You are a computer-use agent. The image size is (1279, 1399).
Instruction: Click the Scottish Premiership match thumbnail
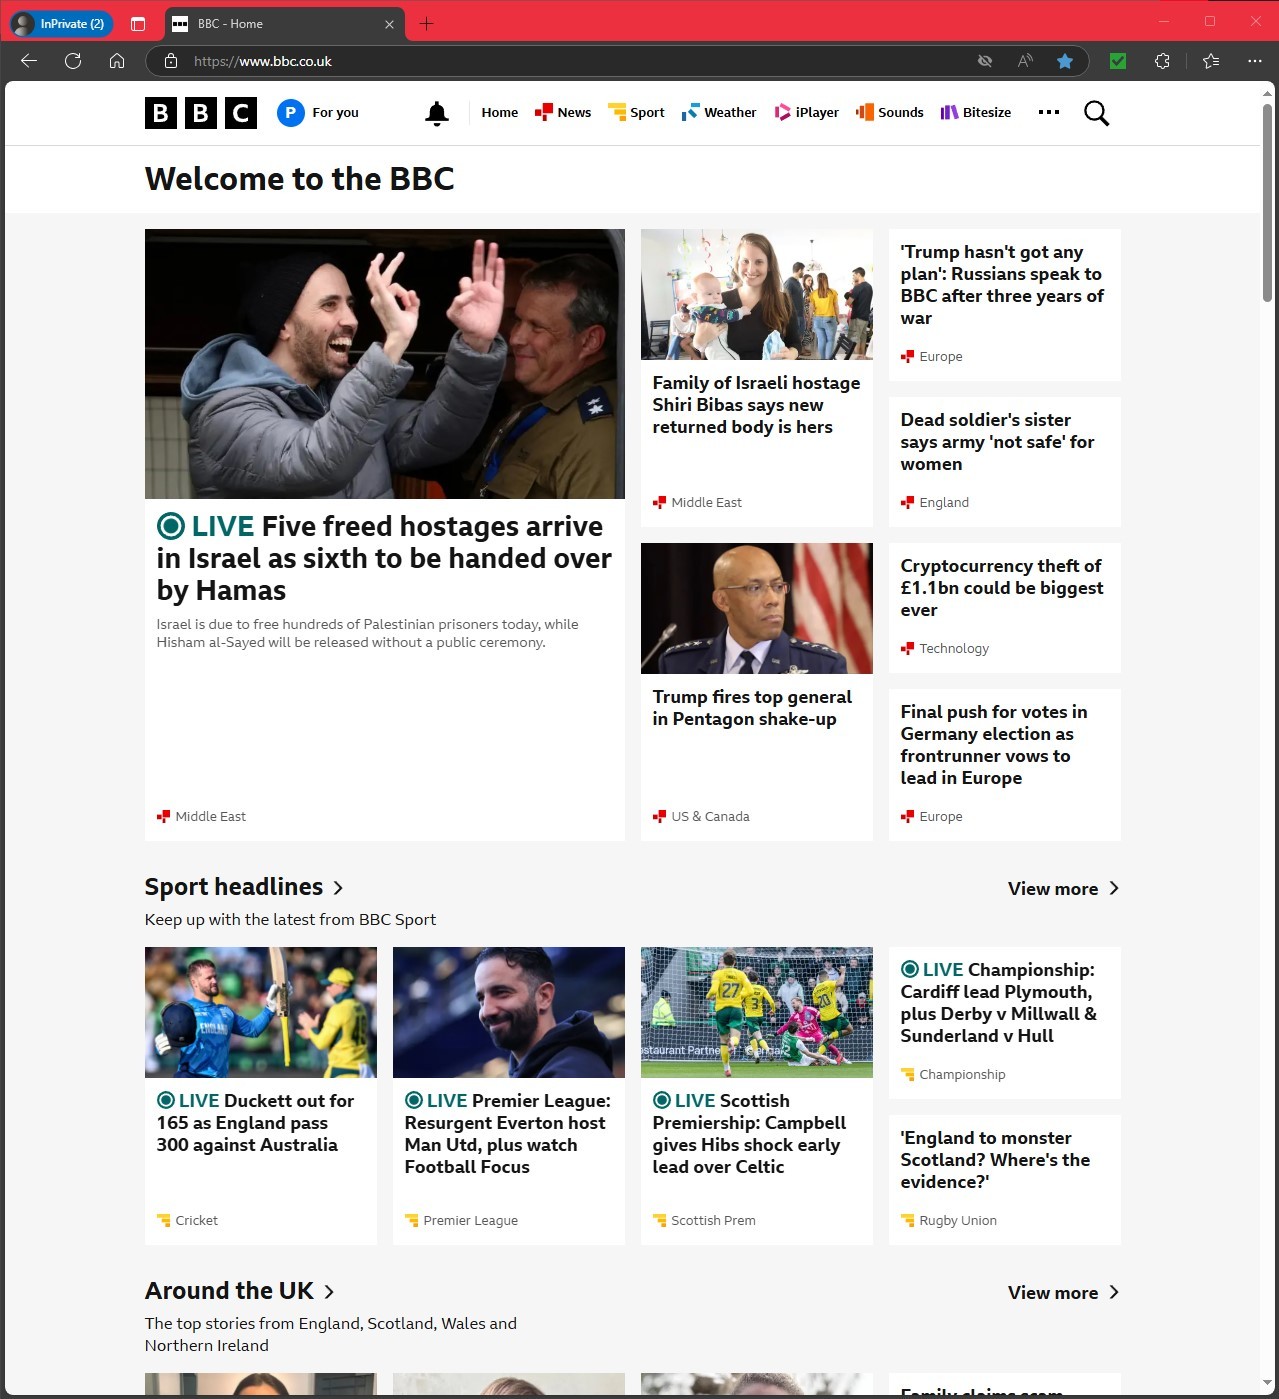coord(757,1012)
